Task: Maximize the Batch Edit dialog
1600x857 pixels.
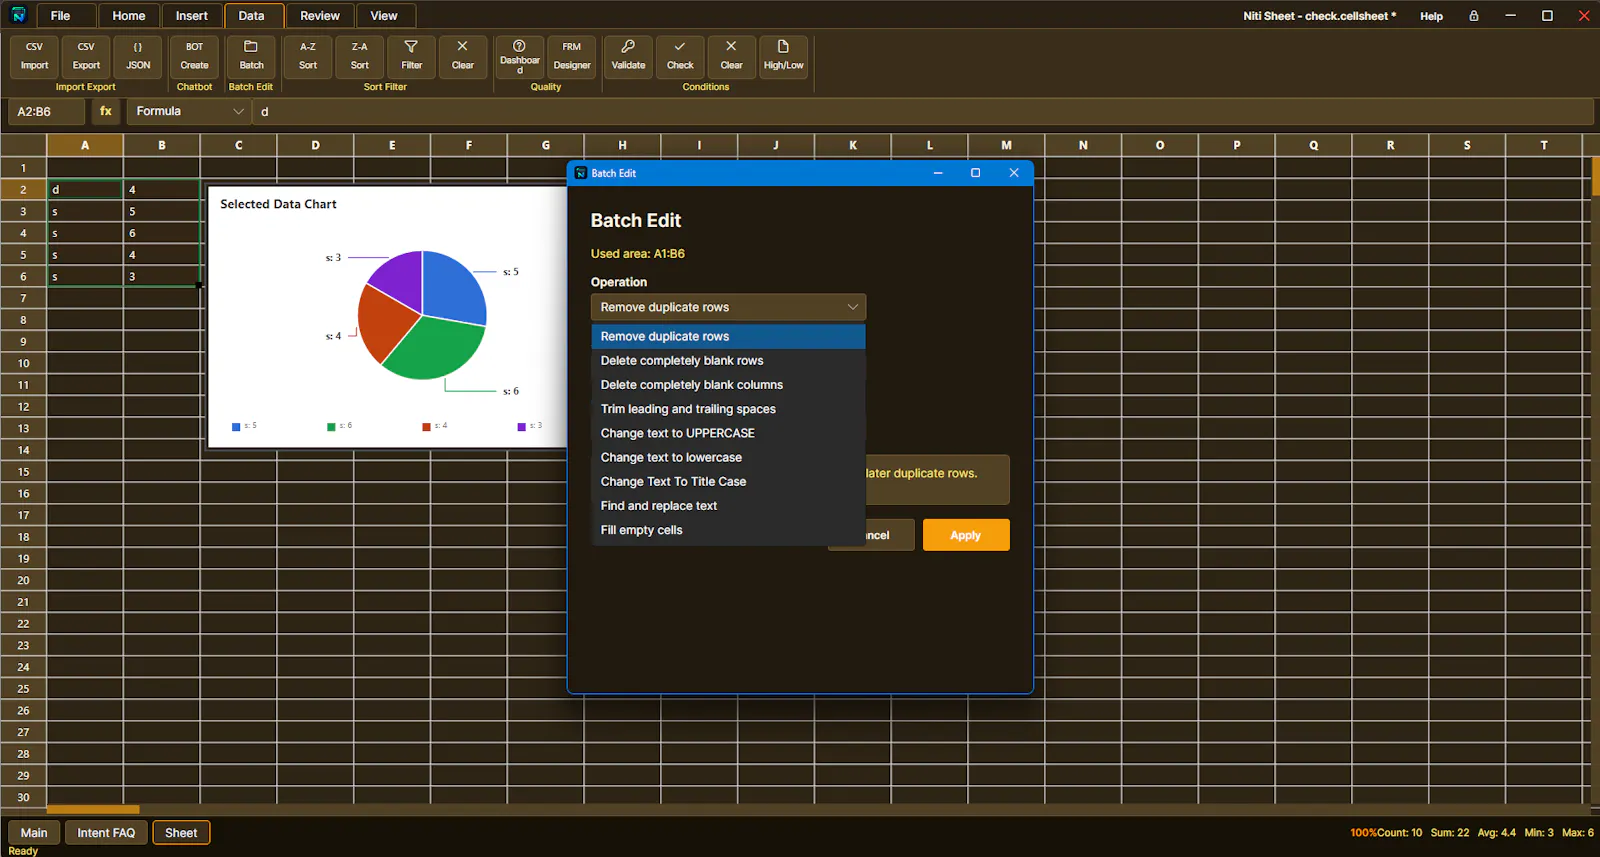Action: point(975,173)
